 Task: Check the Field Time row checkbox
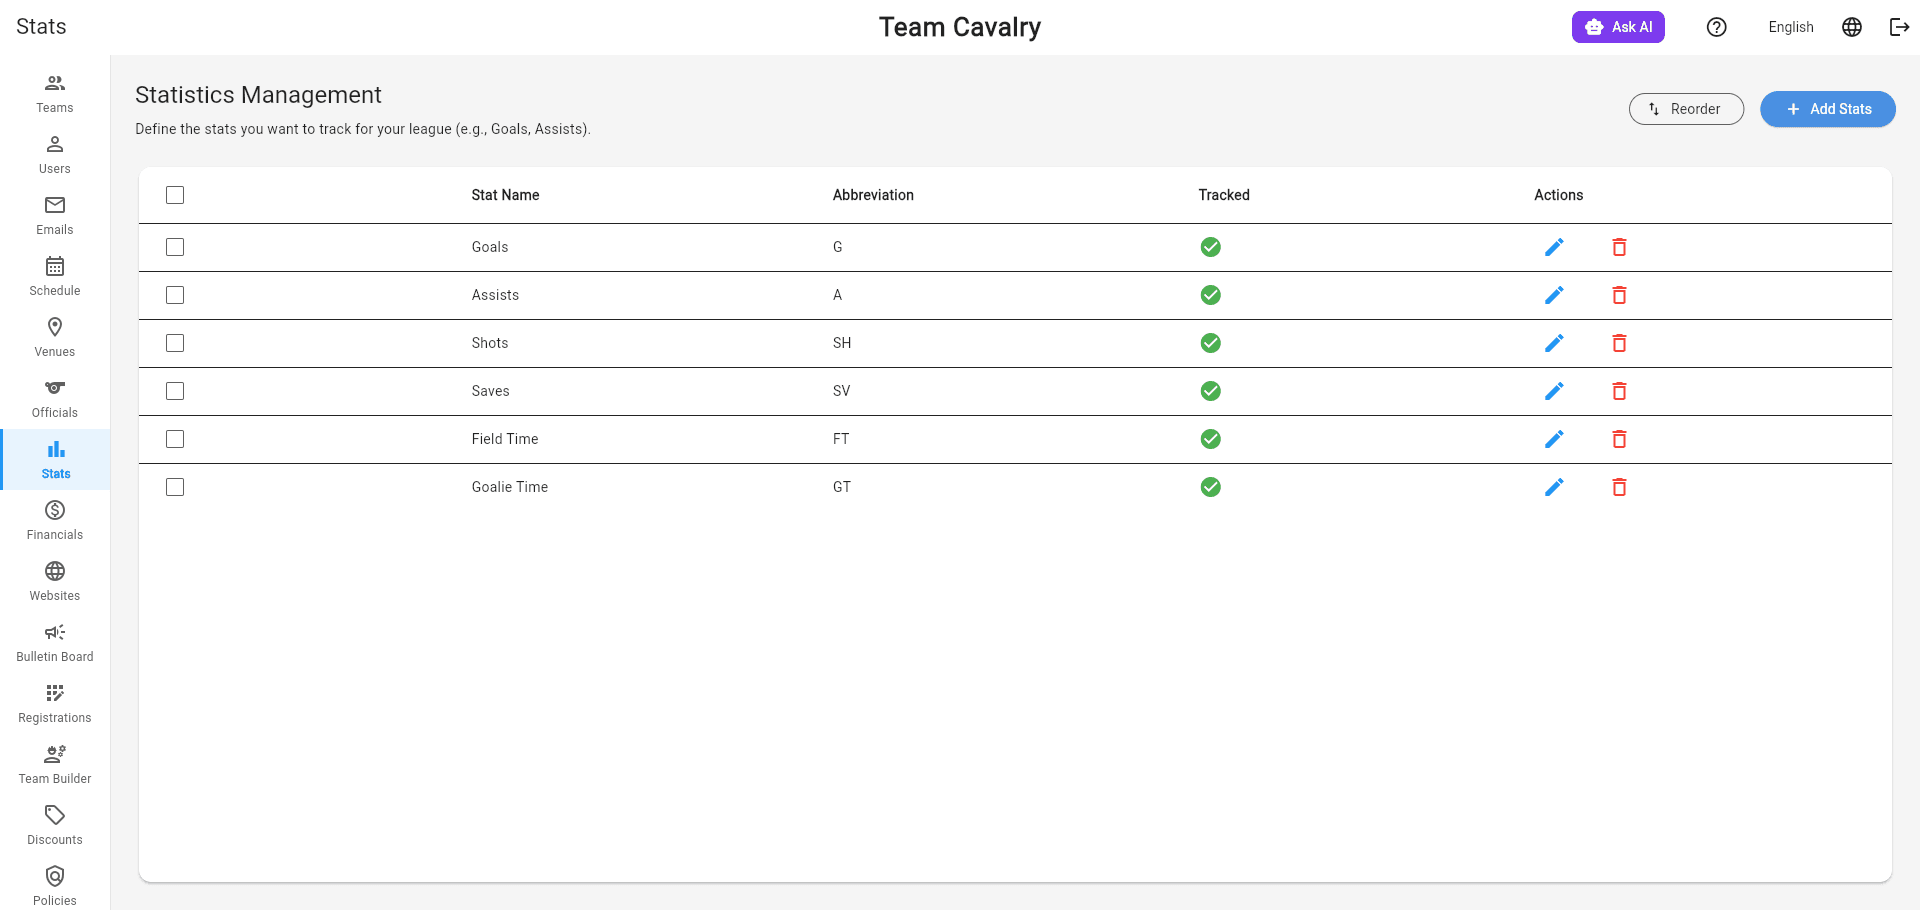click(x=175, y=439)
